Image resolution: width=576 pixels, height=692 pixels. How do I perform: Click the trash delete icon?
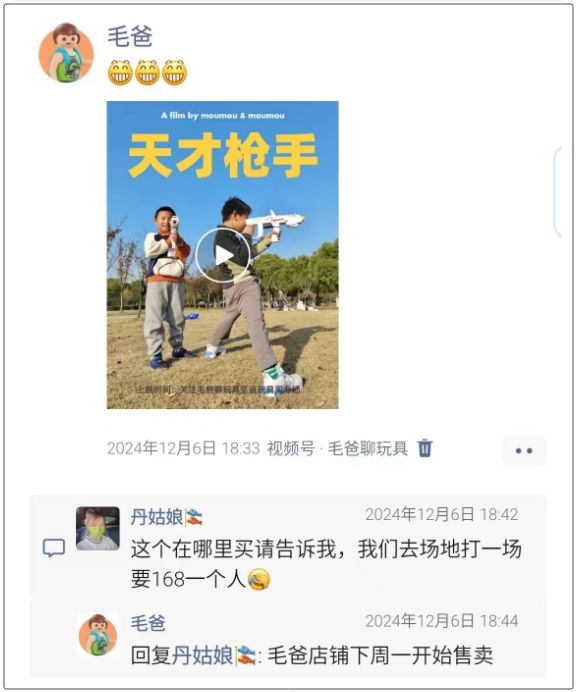point(425,448)
